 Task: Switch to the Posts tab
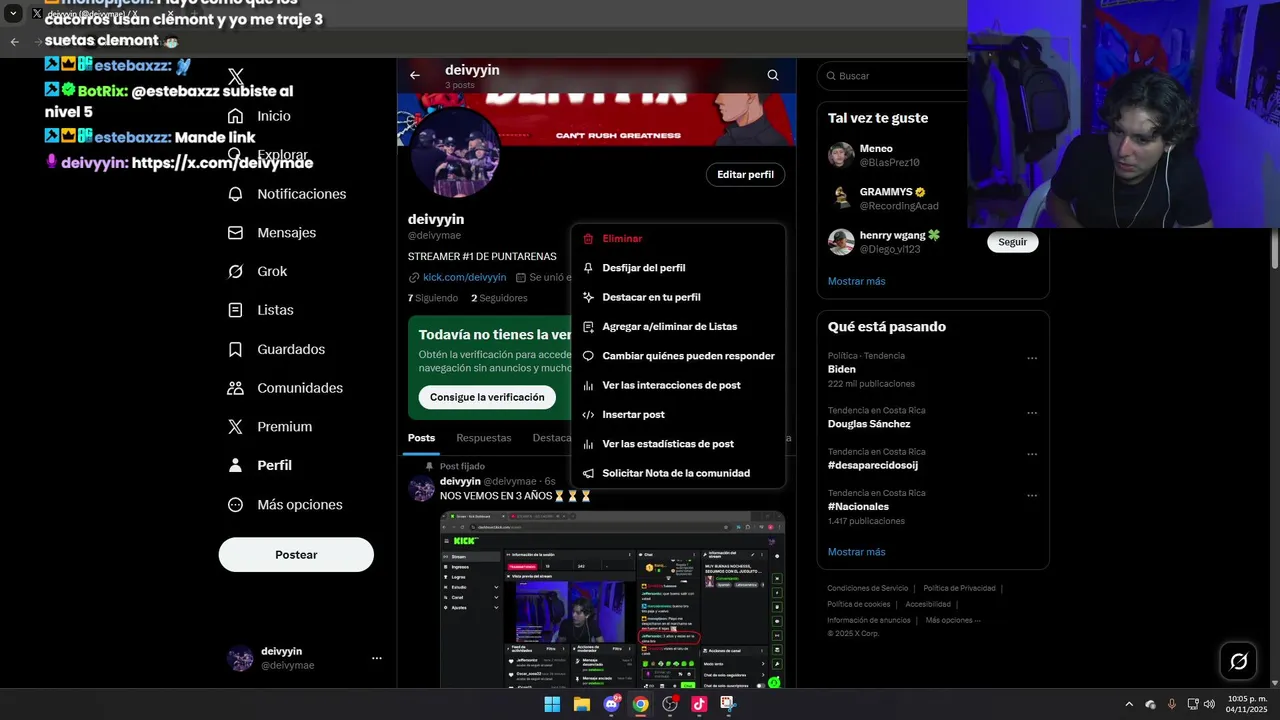coord(421,438)
